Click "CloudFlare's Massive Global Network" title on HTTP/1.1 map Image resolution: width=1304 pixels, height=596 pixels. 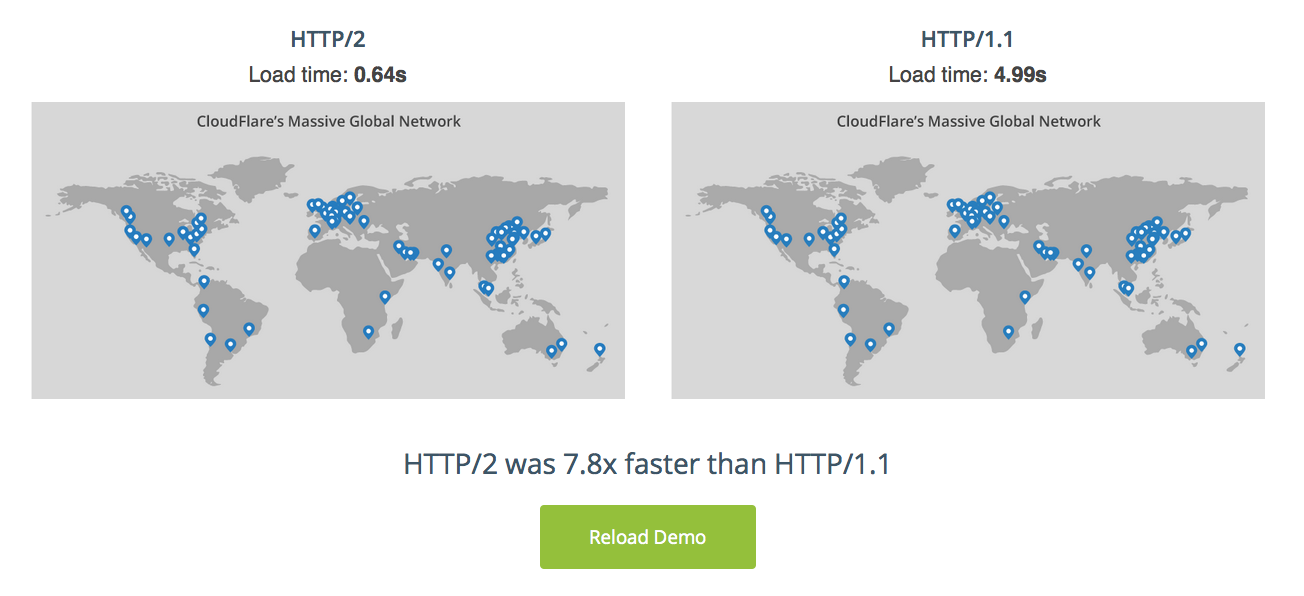point(968,121)
